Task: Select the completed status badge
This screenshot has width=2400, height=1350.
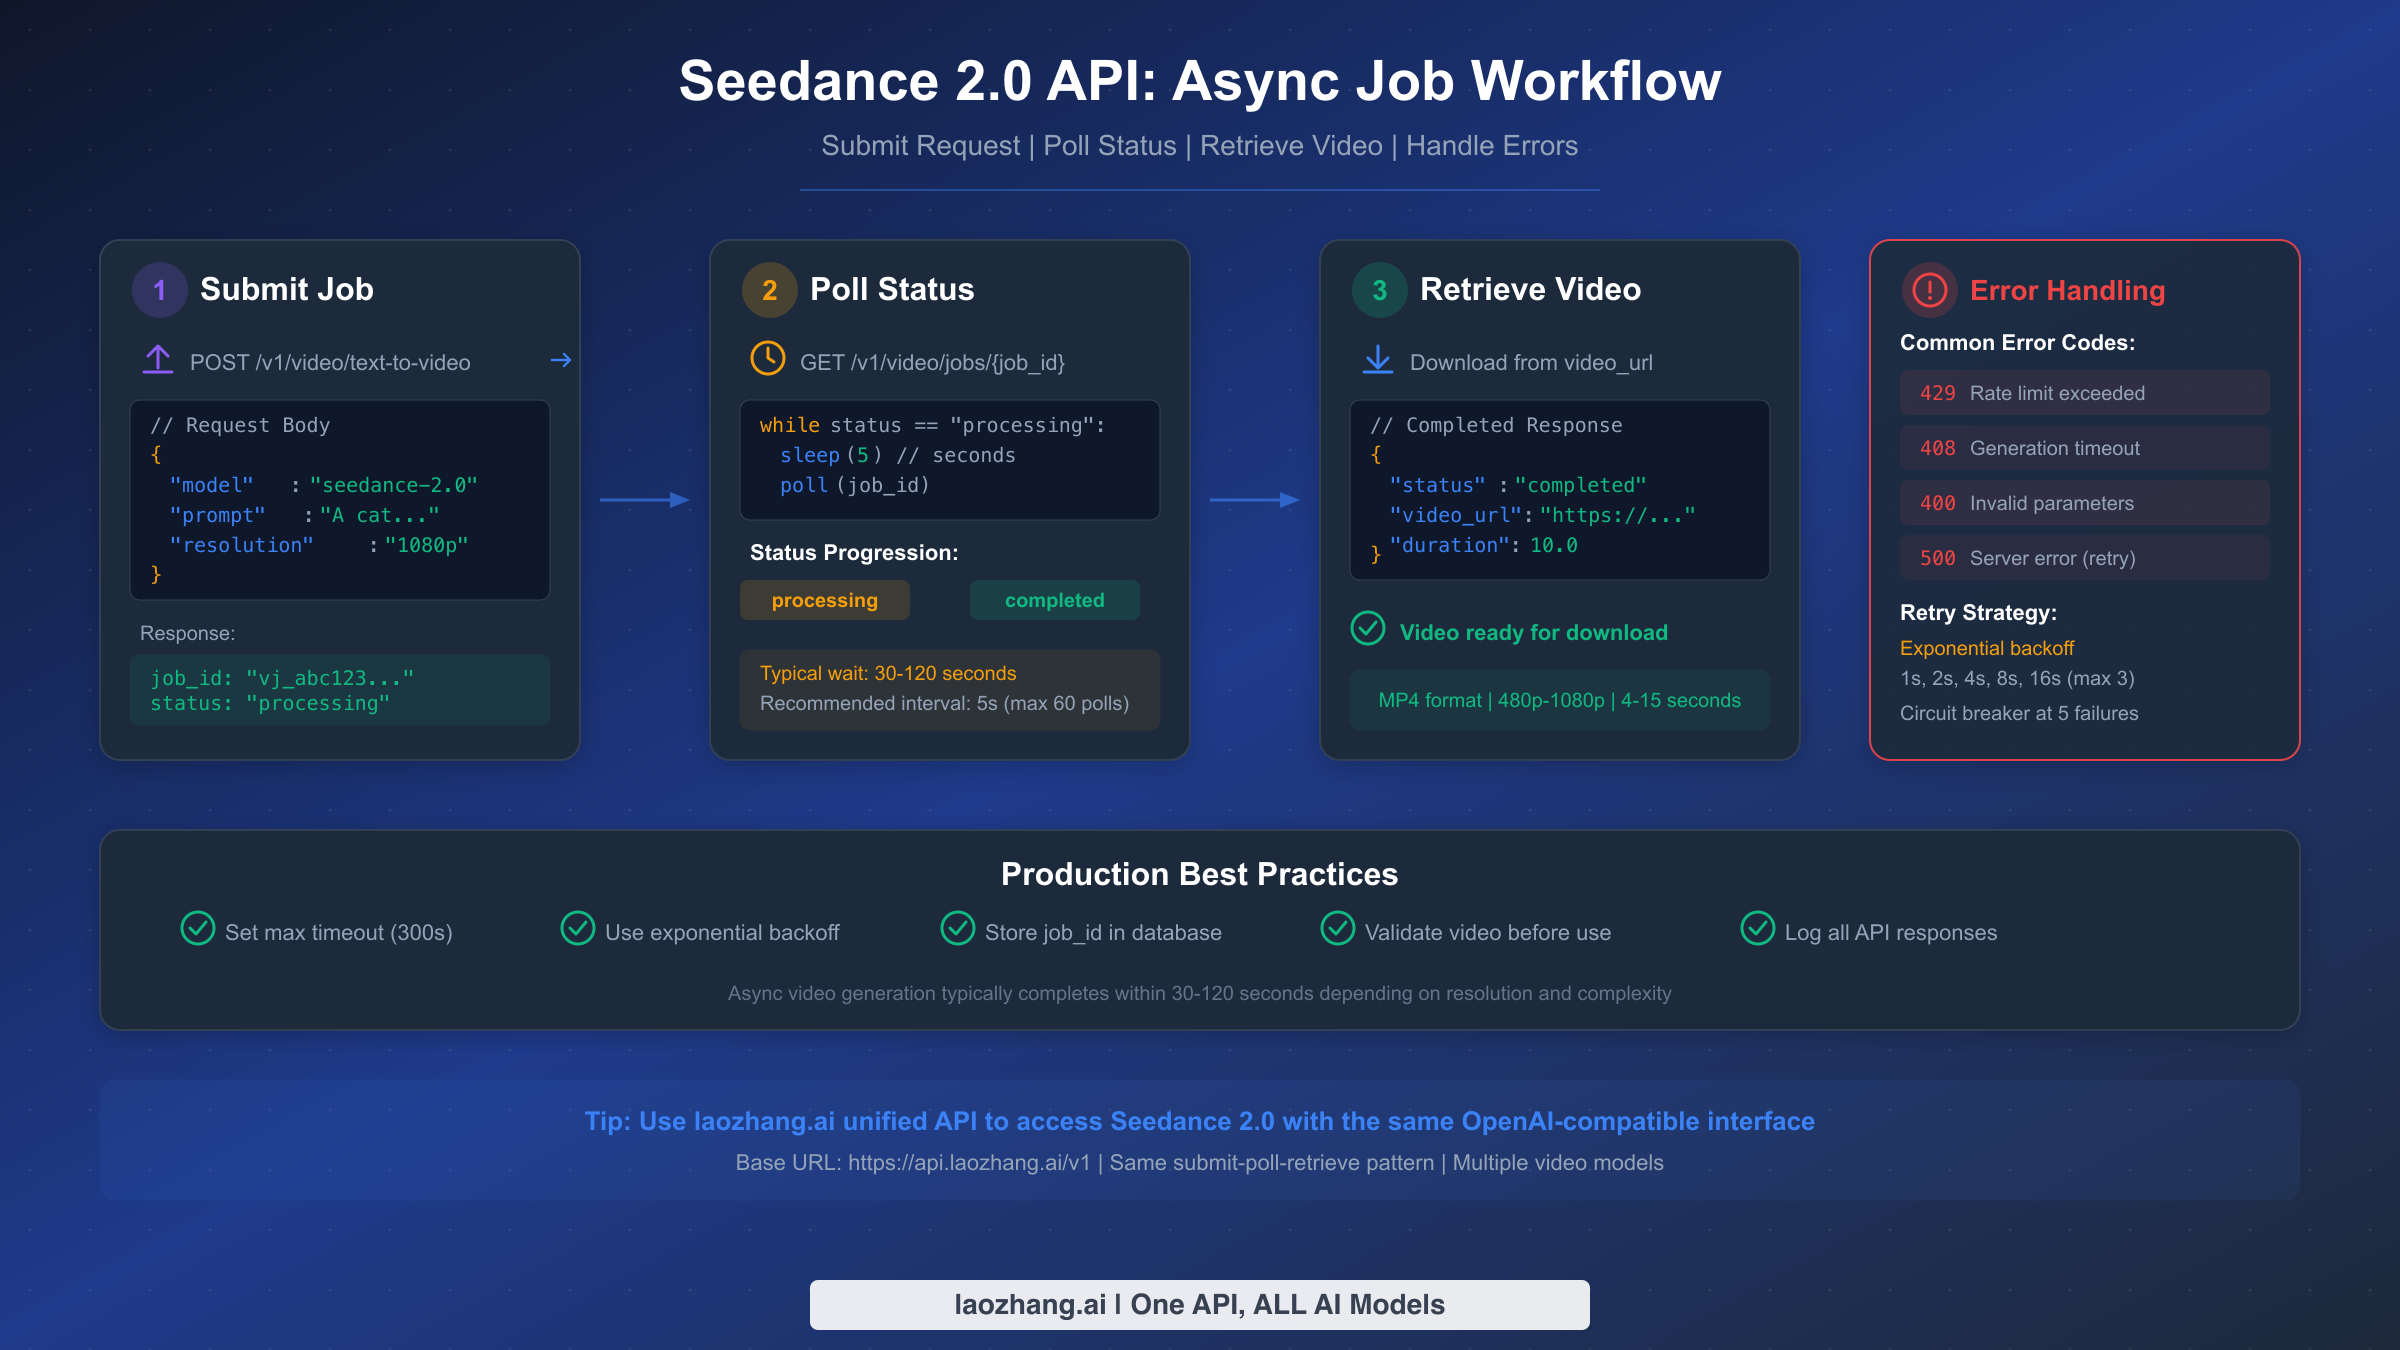Action: pyautogui.click(x=1054, y=600)
